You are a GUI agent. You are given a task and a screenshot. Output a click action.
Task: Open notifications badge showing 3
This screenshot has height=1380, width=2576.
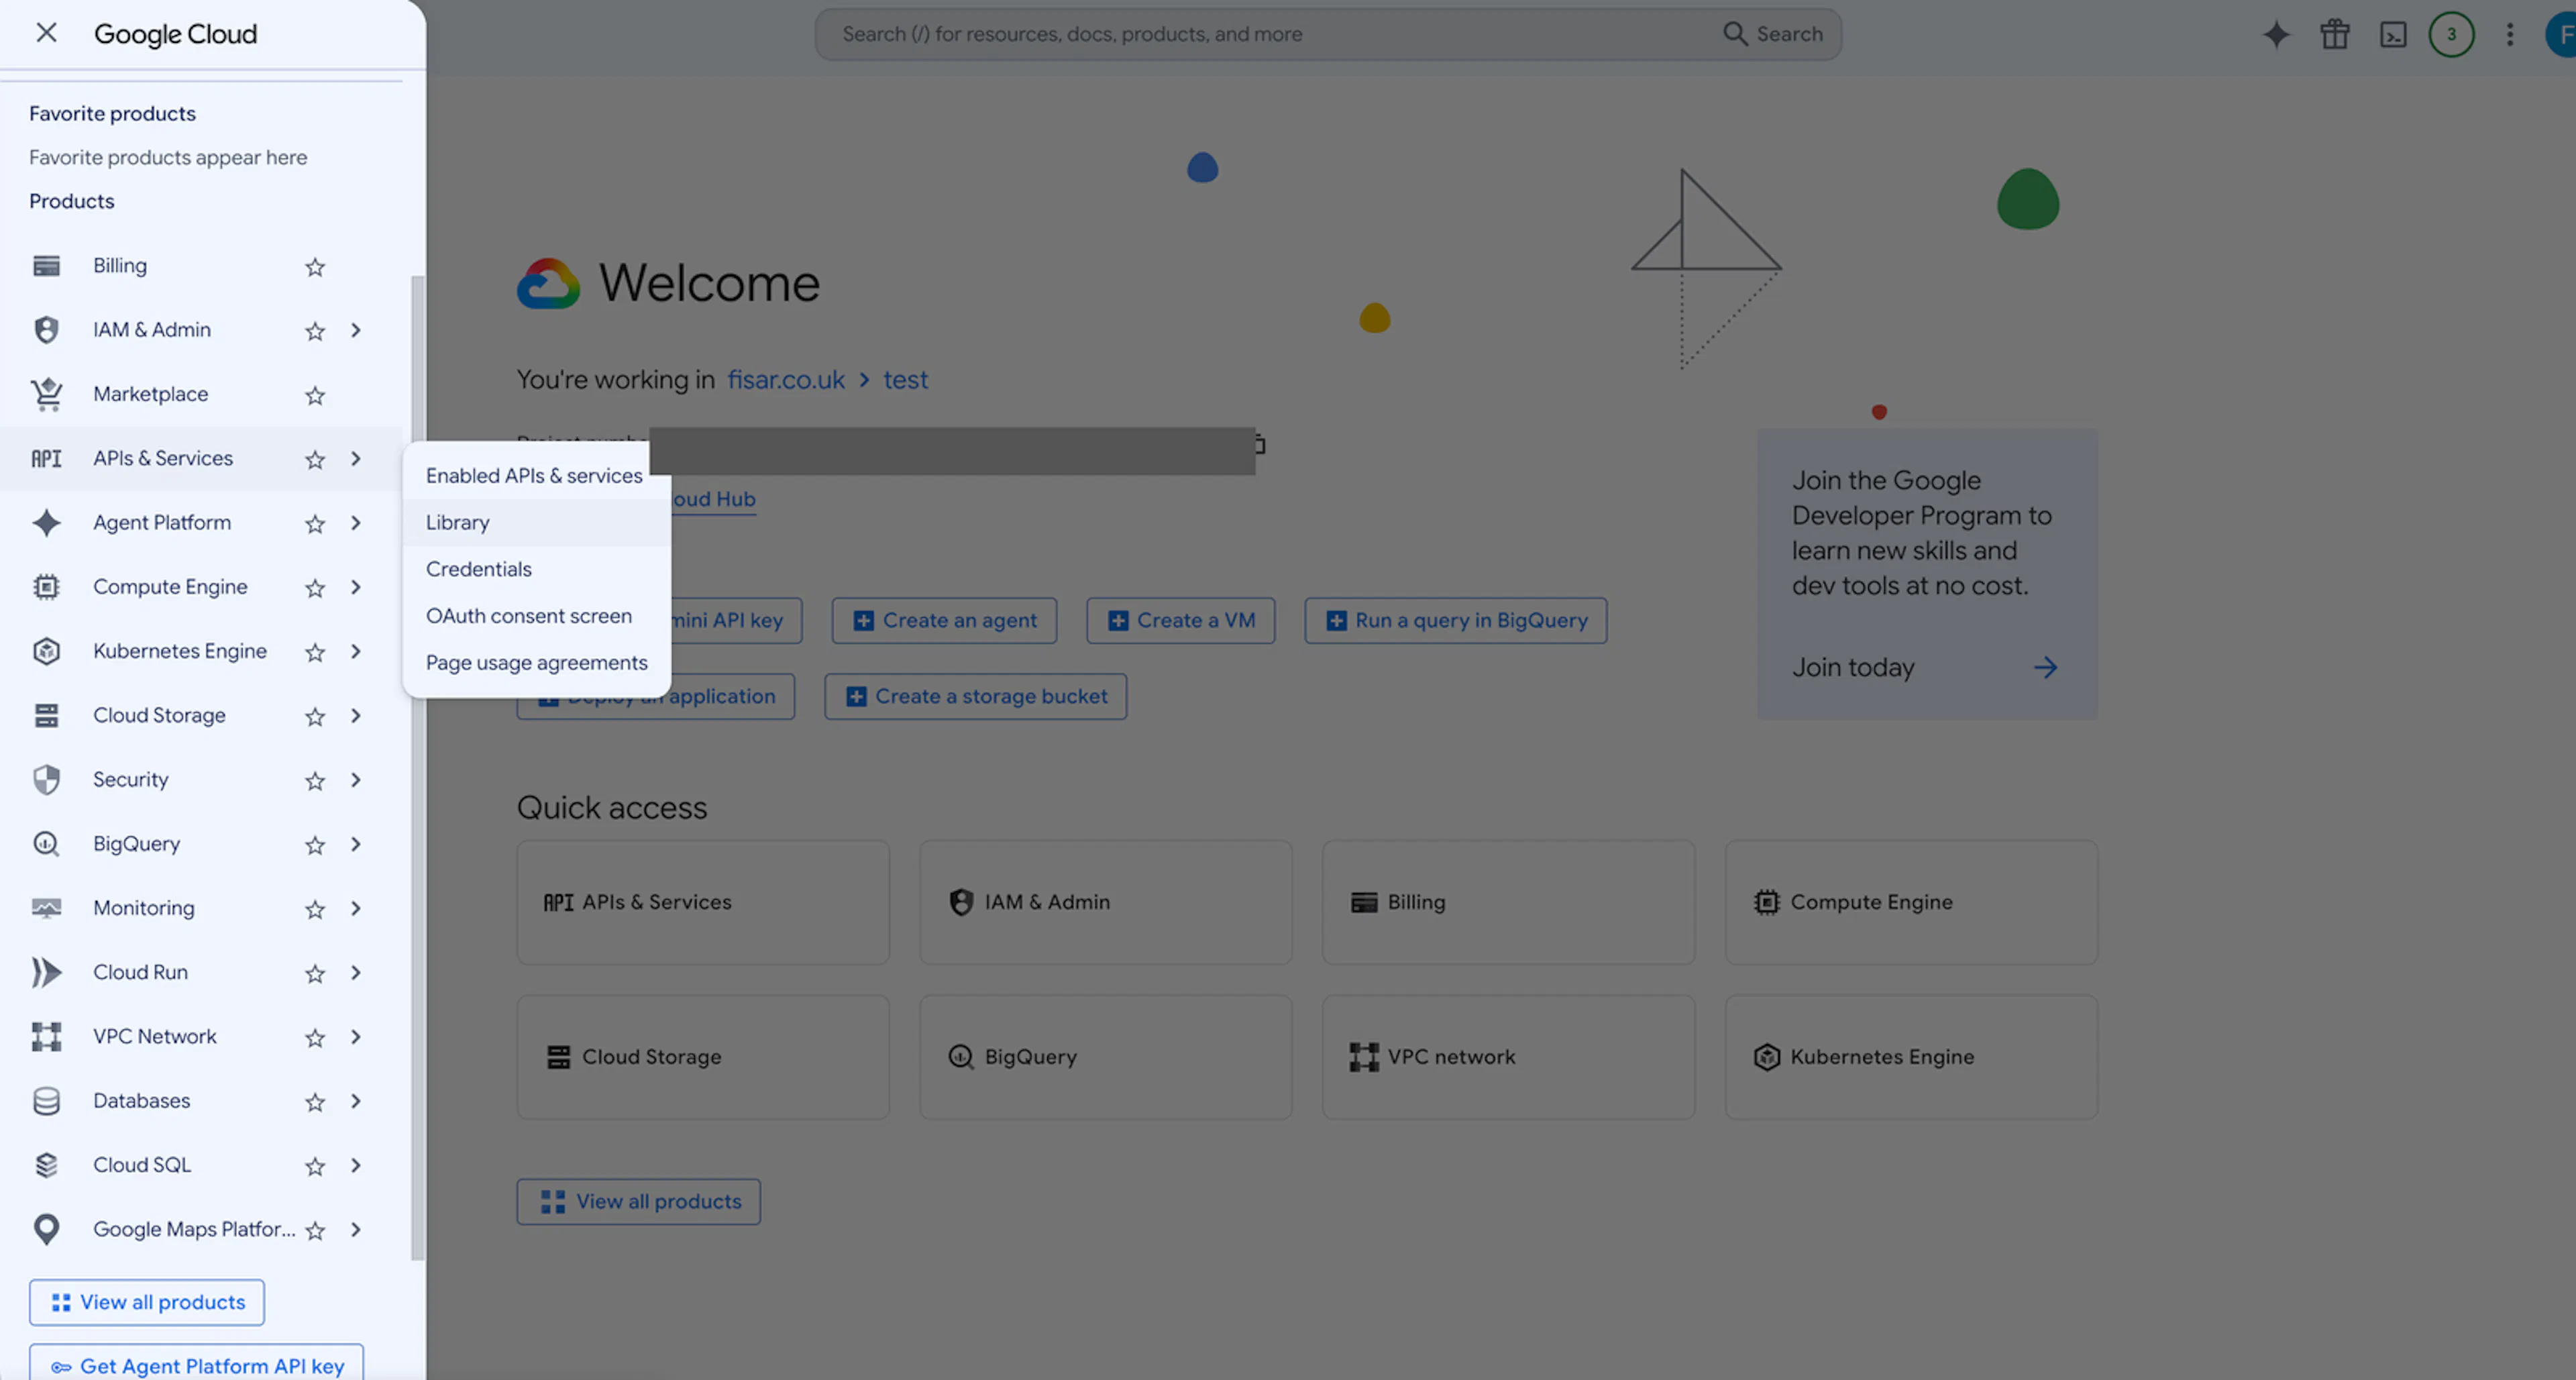[x=2451, y=34]
